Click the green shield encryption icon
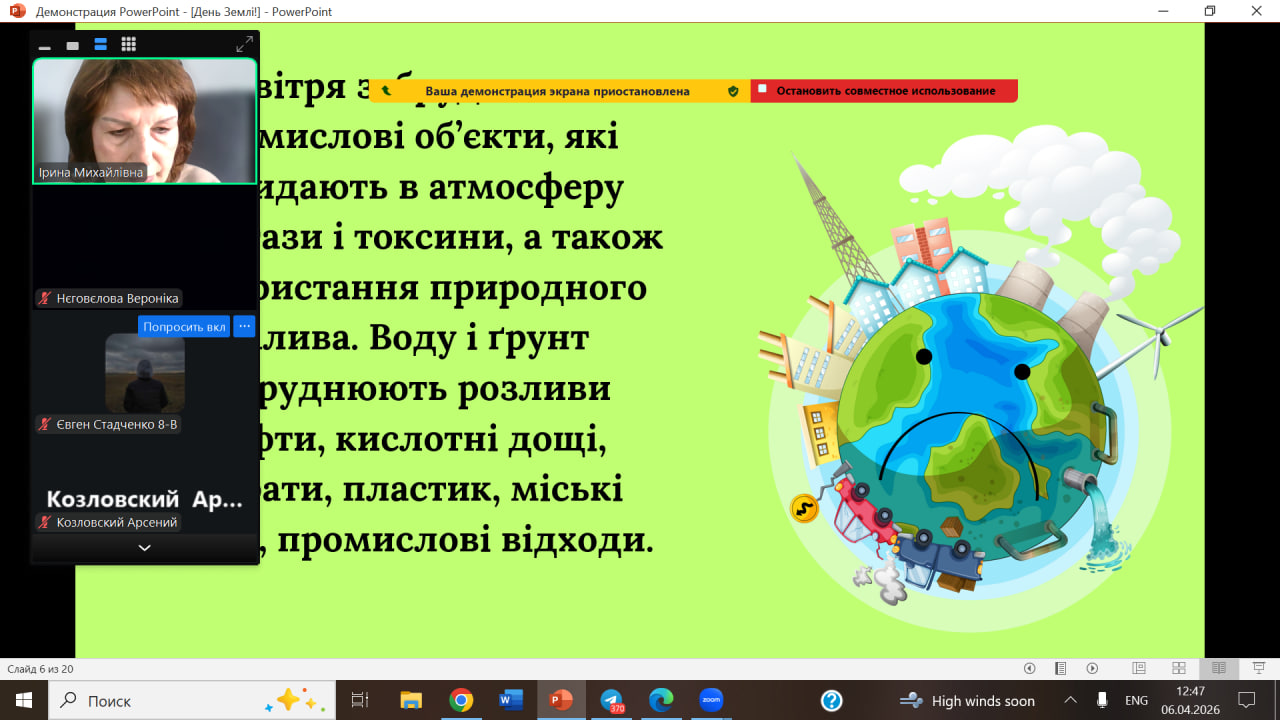Screen dimensions: 1280x720 point(733,91)
